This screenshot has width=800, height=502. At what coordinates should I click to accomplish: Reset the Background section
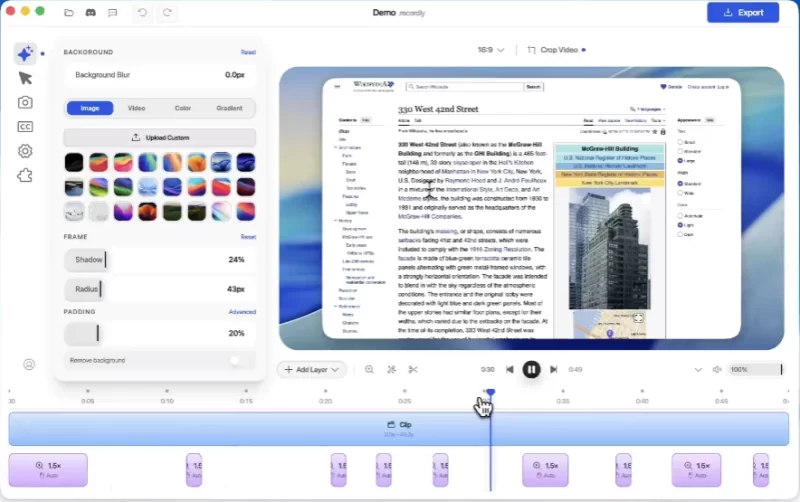tap(248, 52)
